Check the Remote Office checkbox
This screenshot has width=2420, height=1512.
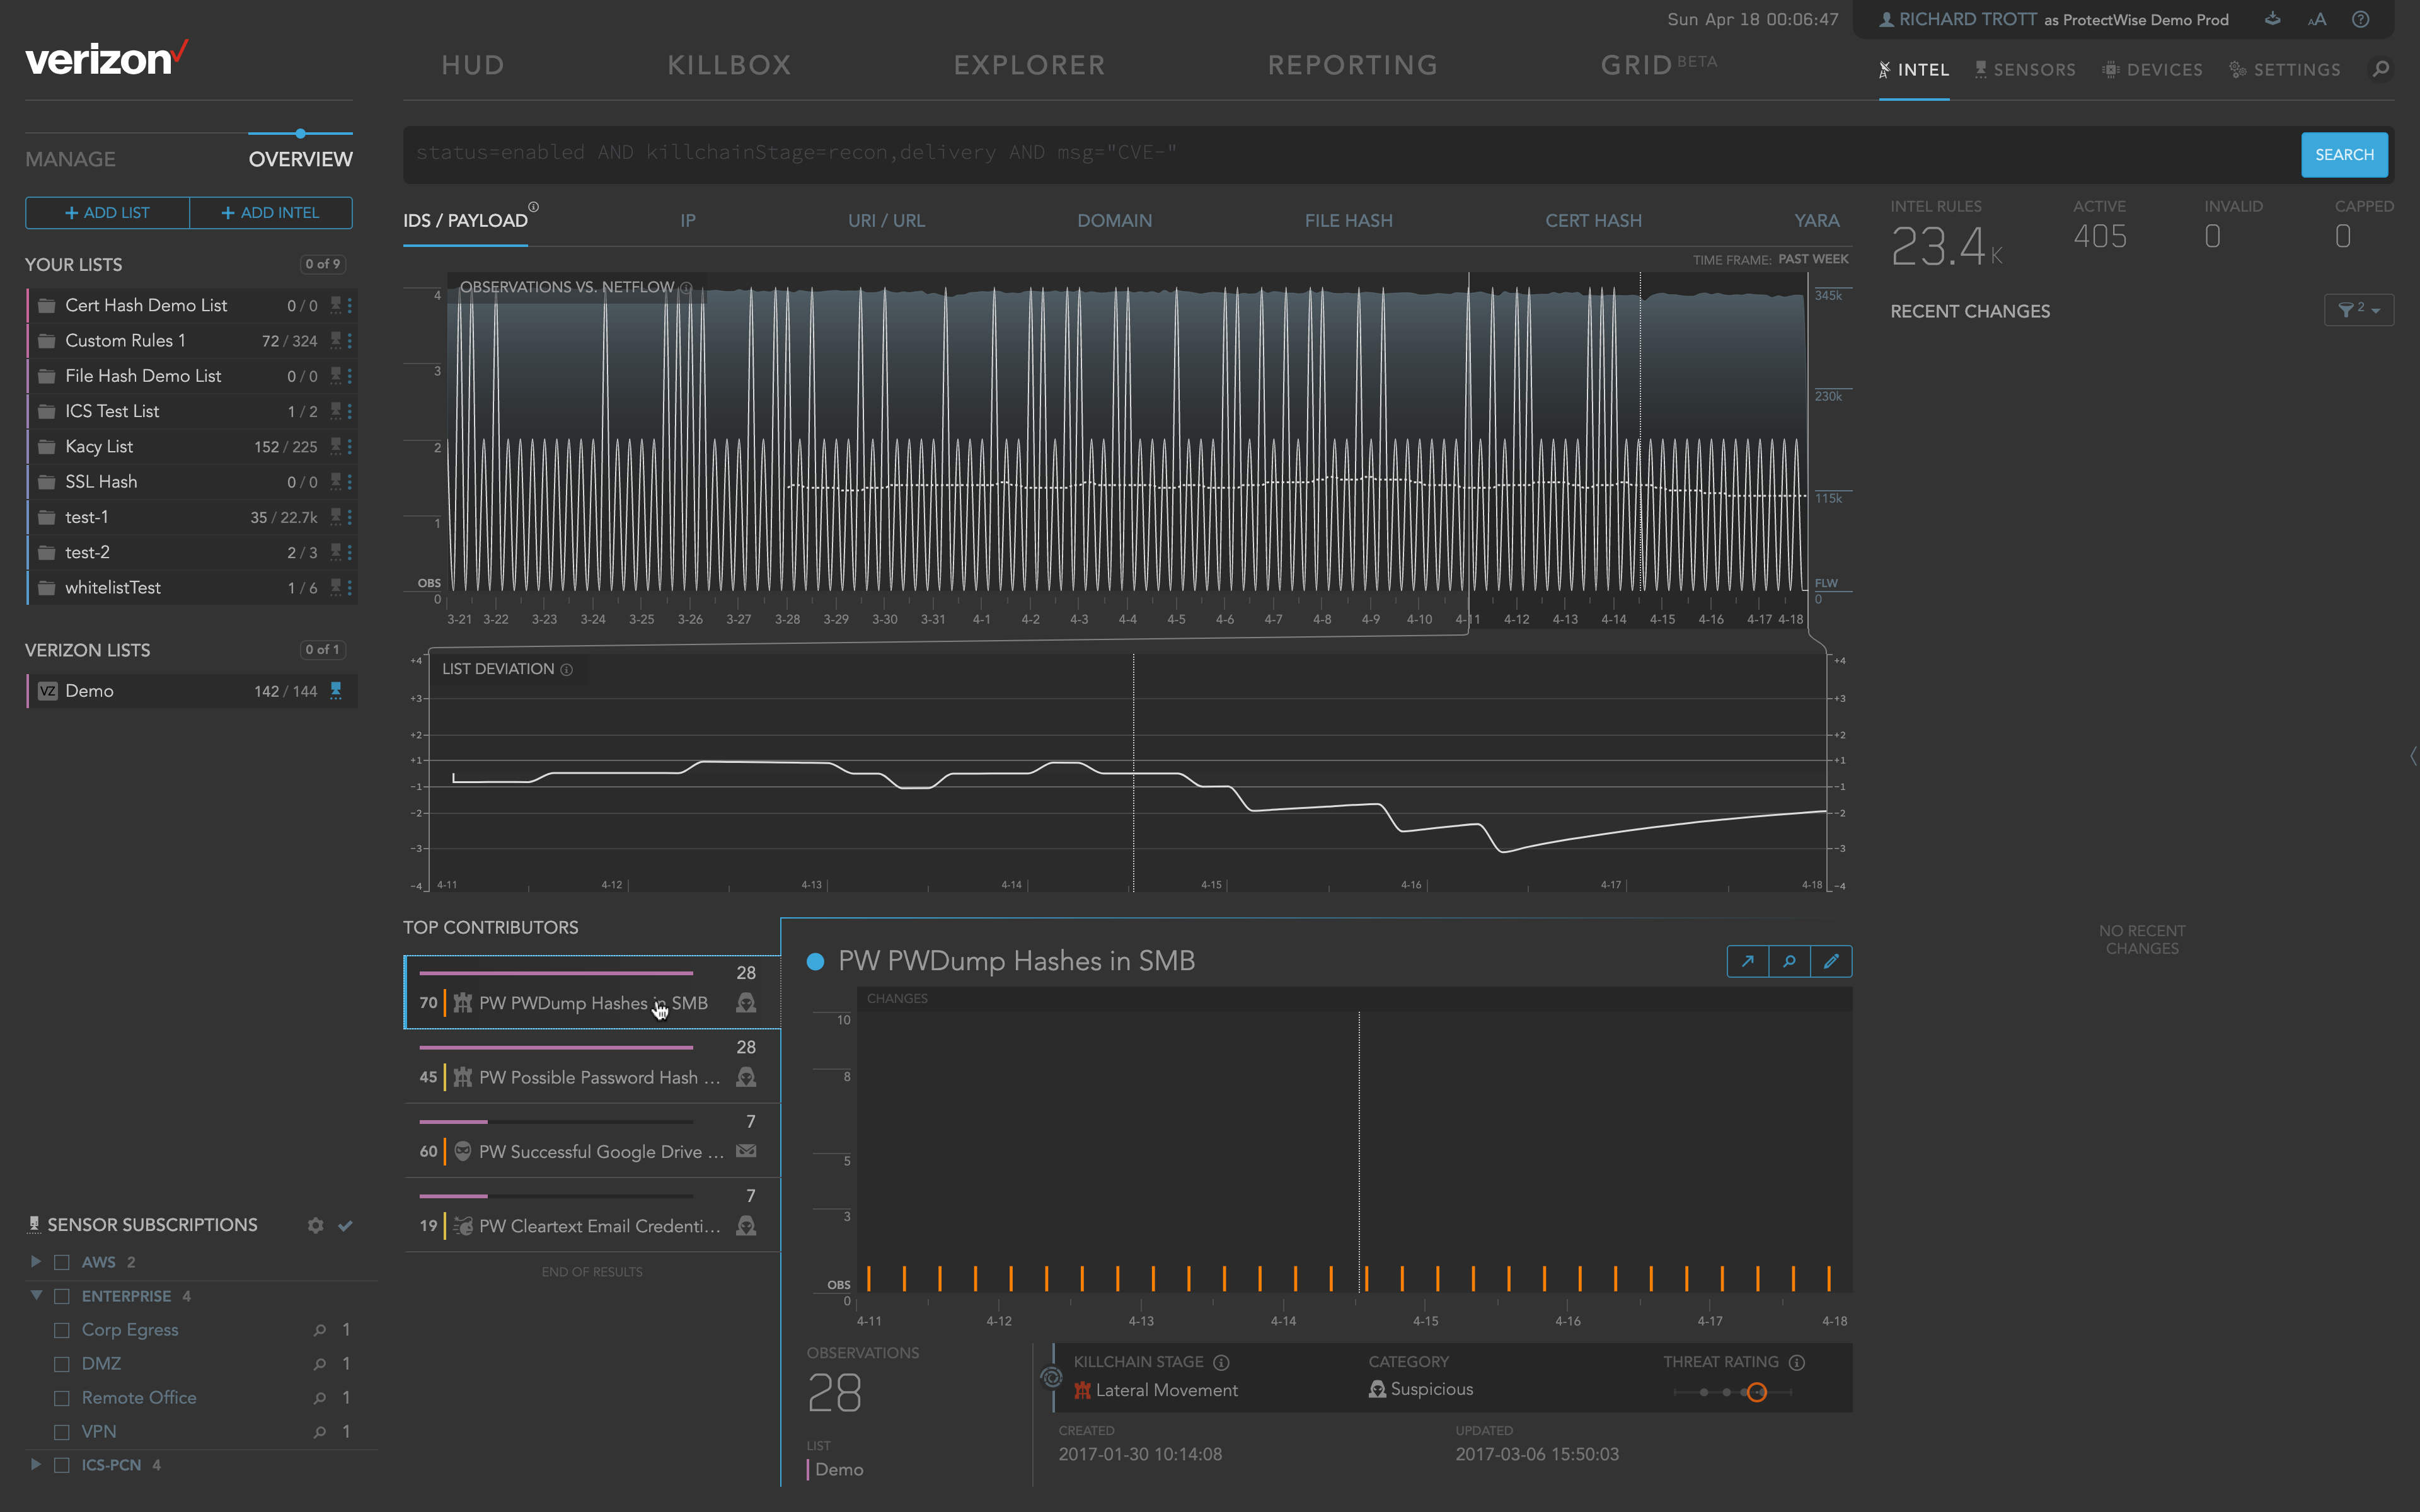pos(62,1398)
